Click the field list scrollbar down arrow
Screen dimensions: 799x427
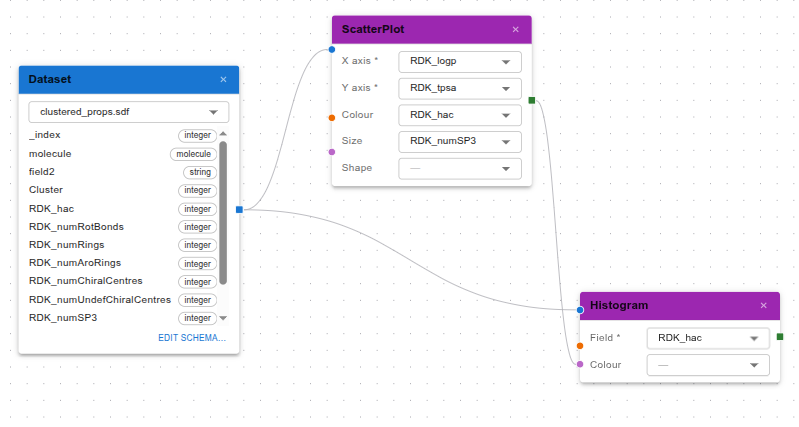[223, 318]
